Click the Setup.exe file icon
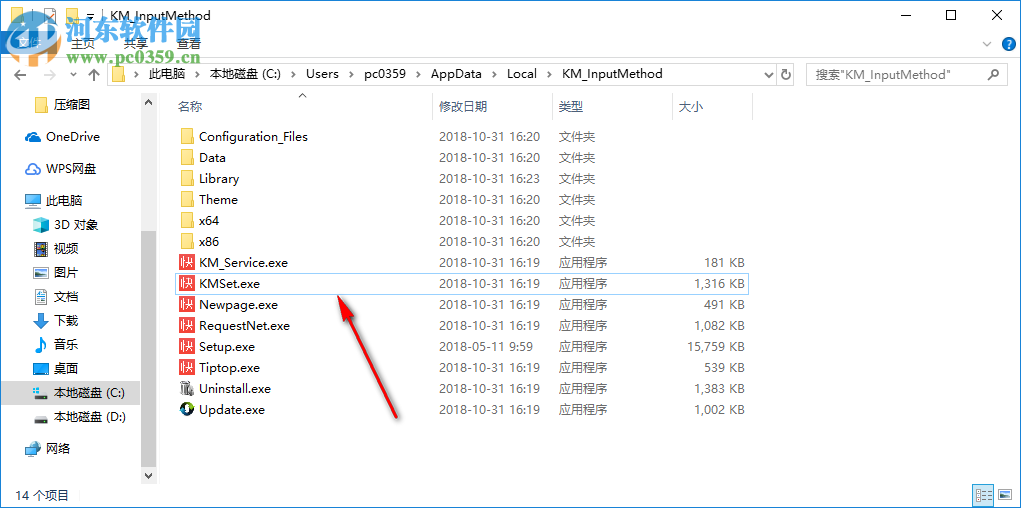 point(188,346)
